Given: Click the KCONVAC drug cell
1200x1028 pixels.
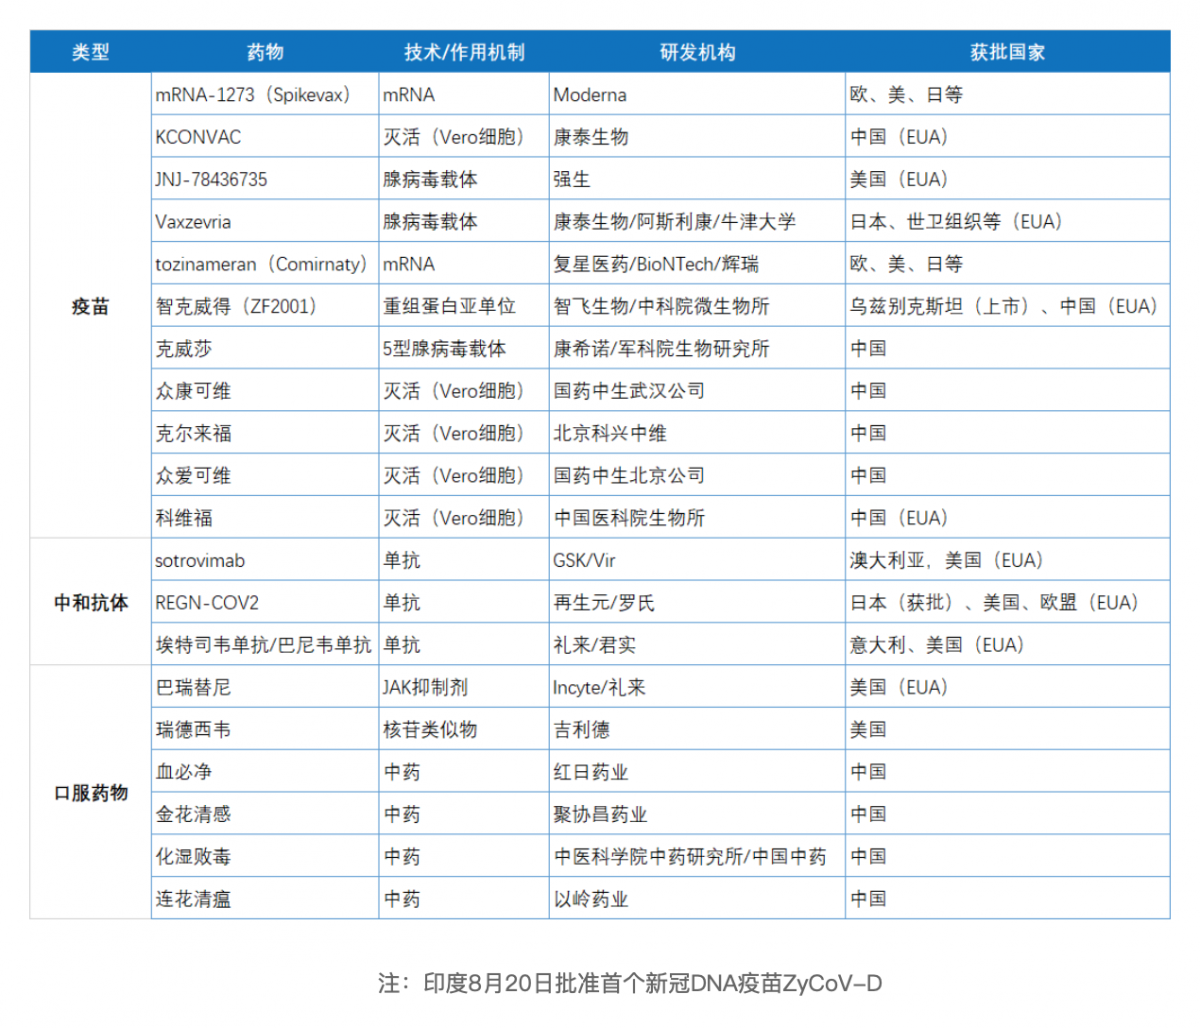Looking at the screenshot, I should [x=265, y=137].
